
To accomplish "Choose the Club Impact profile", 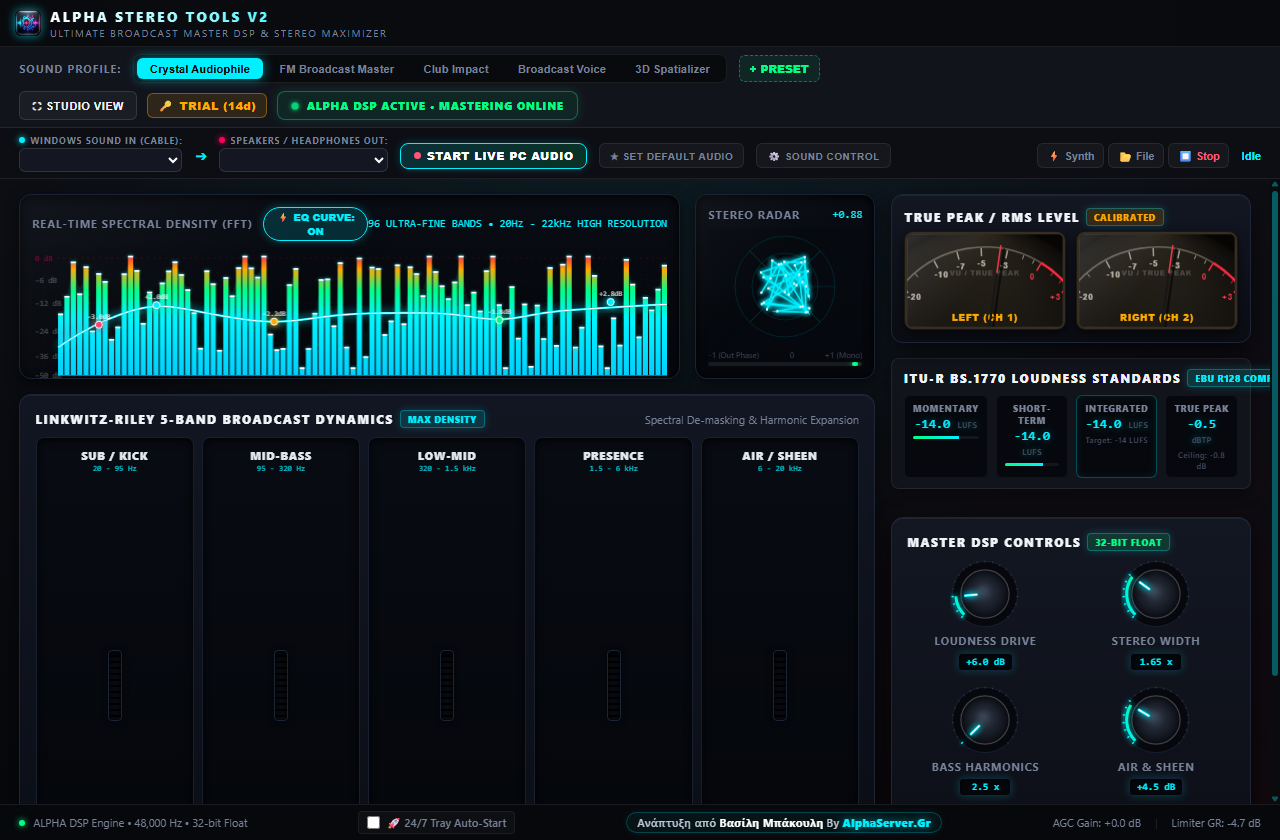I will (456, 69).
